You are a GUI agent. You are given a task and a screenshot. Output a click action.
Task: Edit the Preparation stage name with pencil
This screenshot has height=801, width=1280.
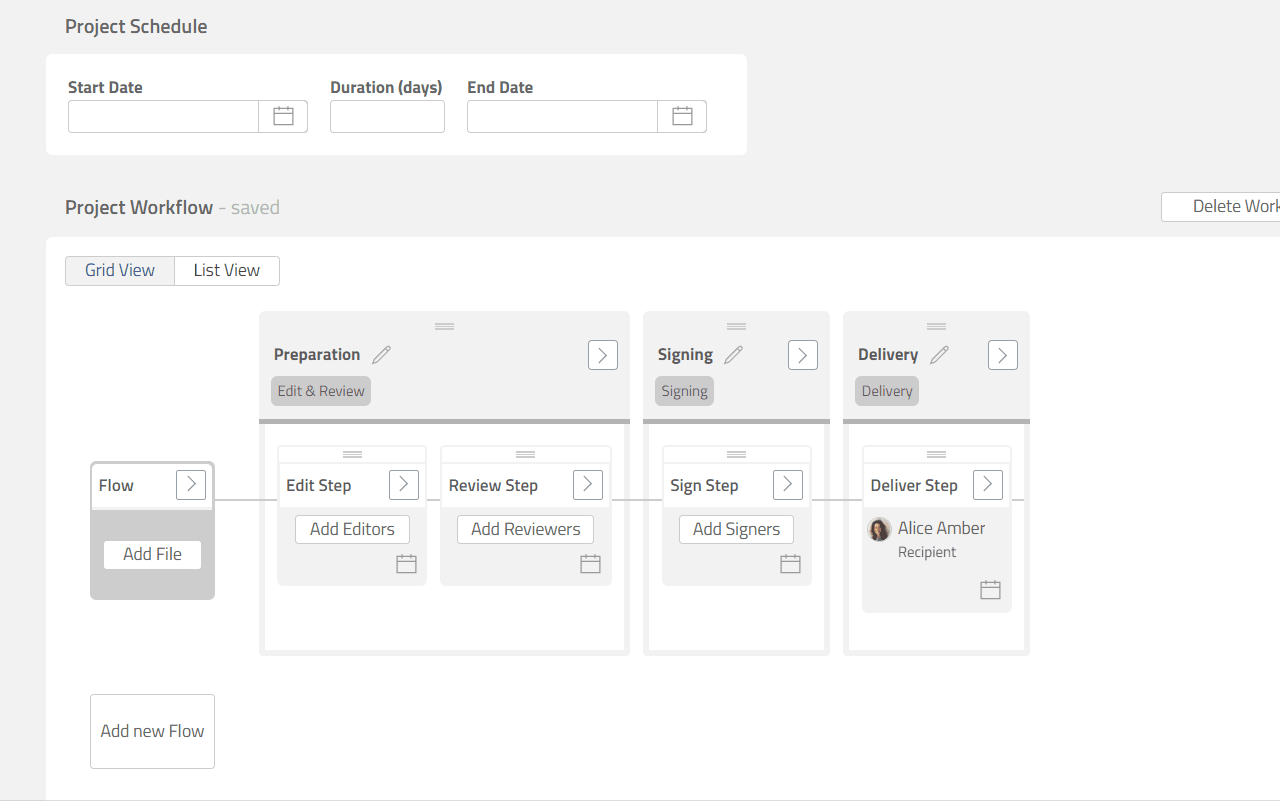381,355
